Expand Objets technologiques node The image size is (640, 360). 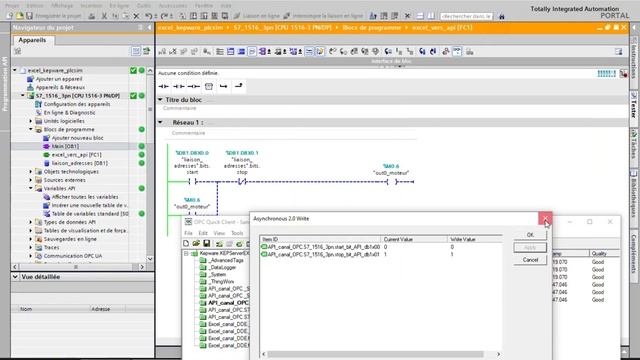click(x=31, y=171)
